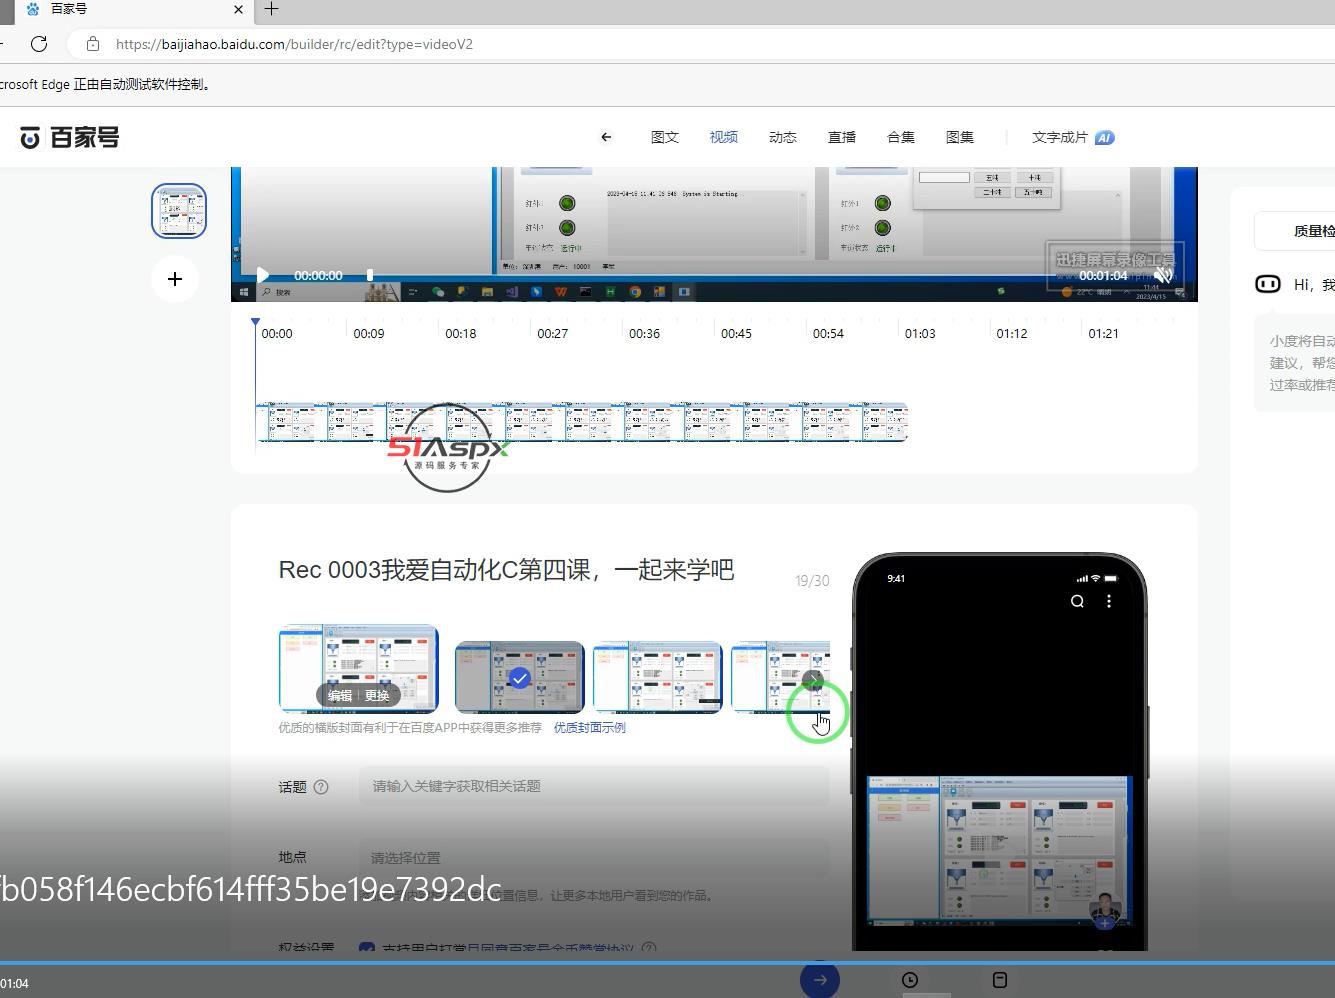Open the 合集 tab

pos(901,137)
